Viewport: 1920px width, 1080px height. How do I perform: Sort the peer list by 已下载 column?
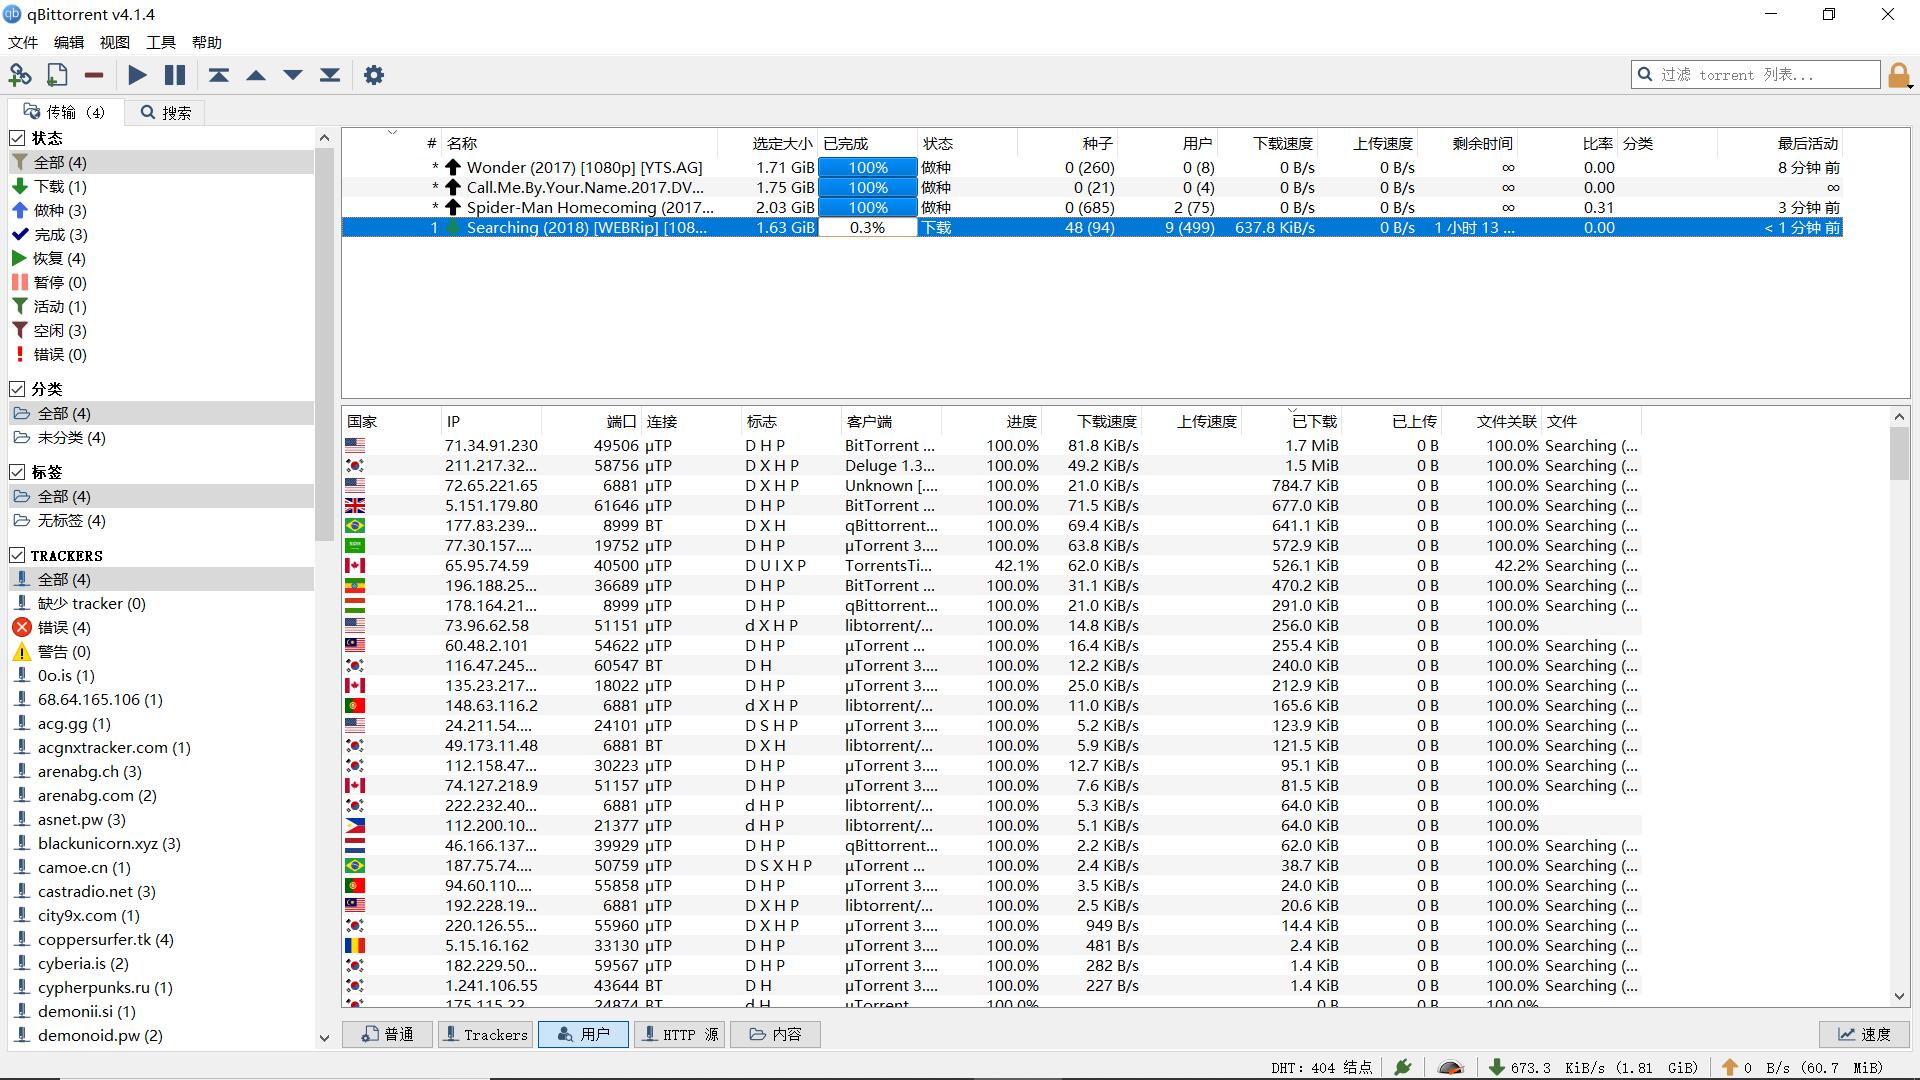(1314, 422)
